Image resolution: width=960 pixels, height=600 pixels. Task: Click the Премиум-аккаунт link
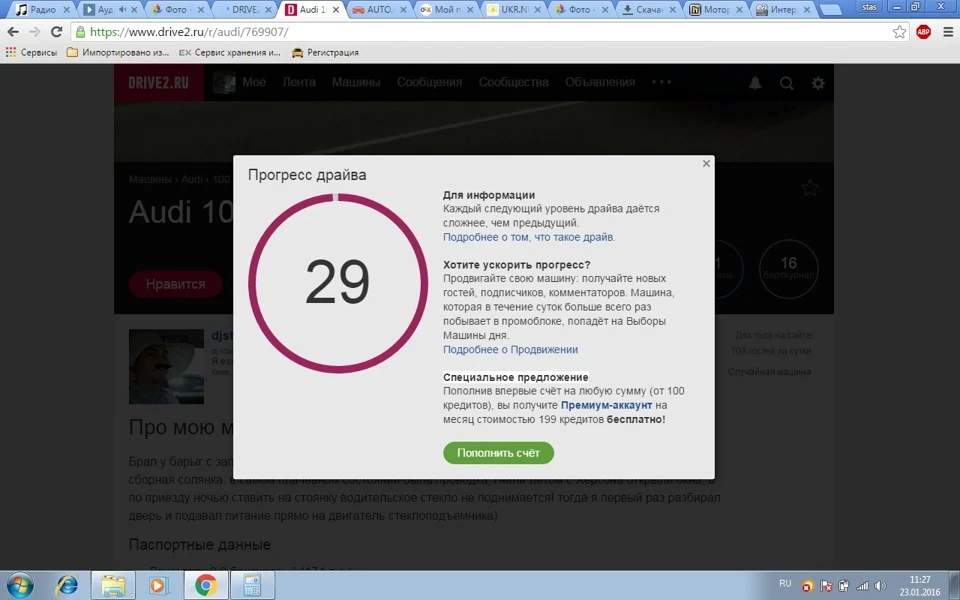[606, 405]
